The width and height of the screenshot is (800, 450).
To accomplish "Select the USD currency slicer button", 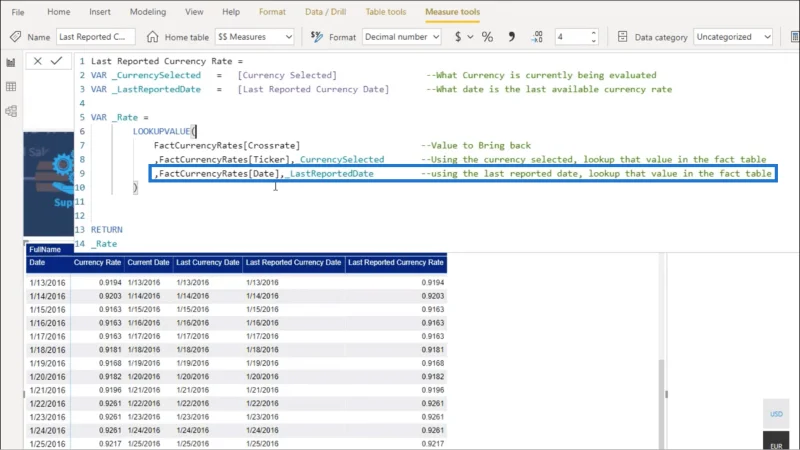I will click(776, 414).
